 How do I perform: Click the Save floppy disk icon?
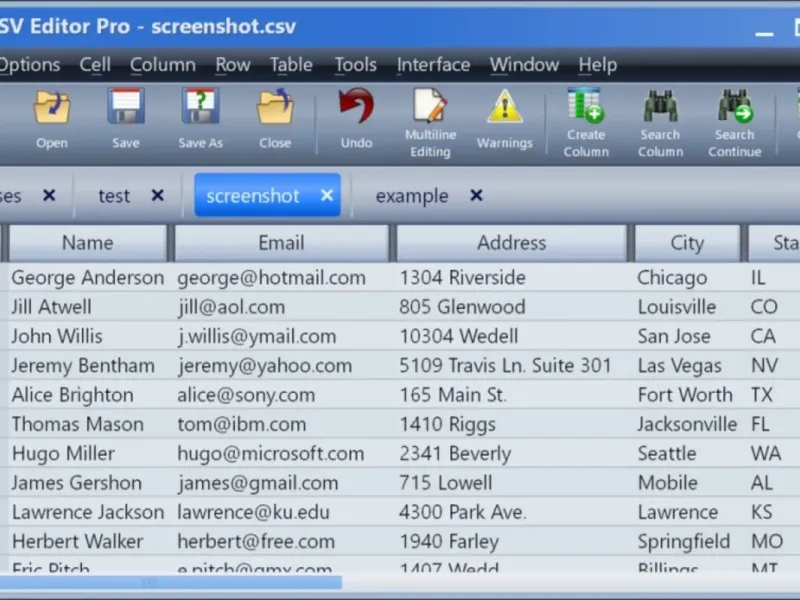126,107
